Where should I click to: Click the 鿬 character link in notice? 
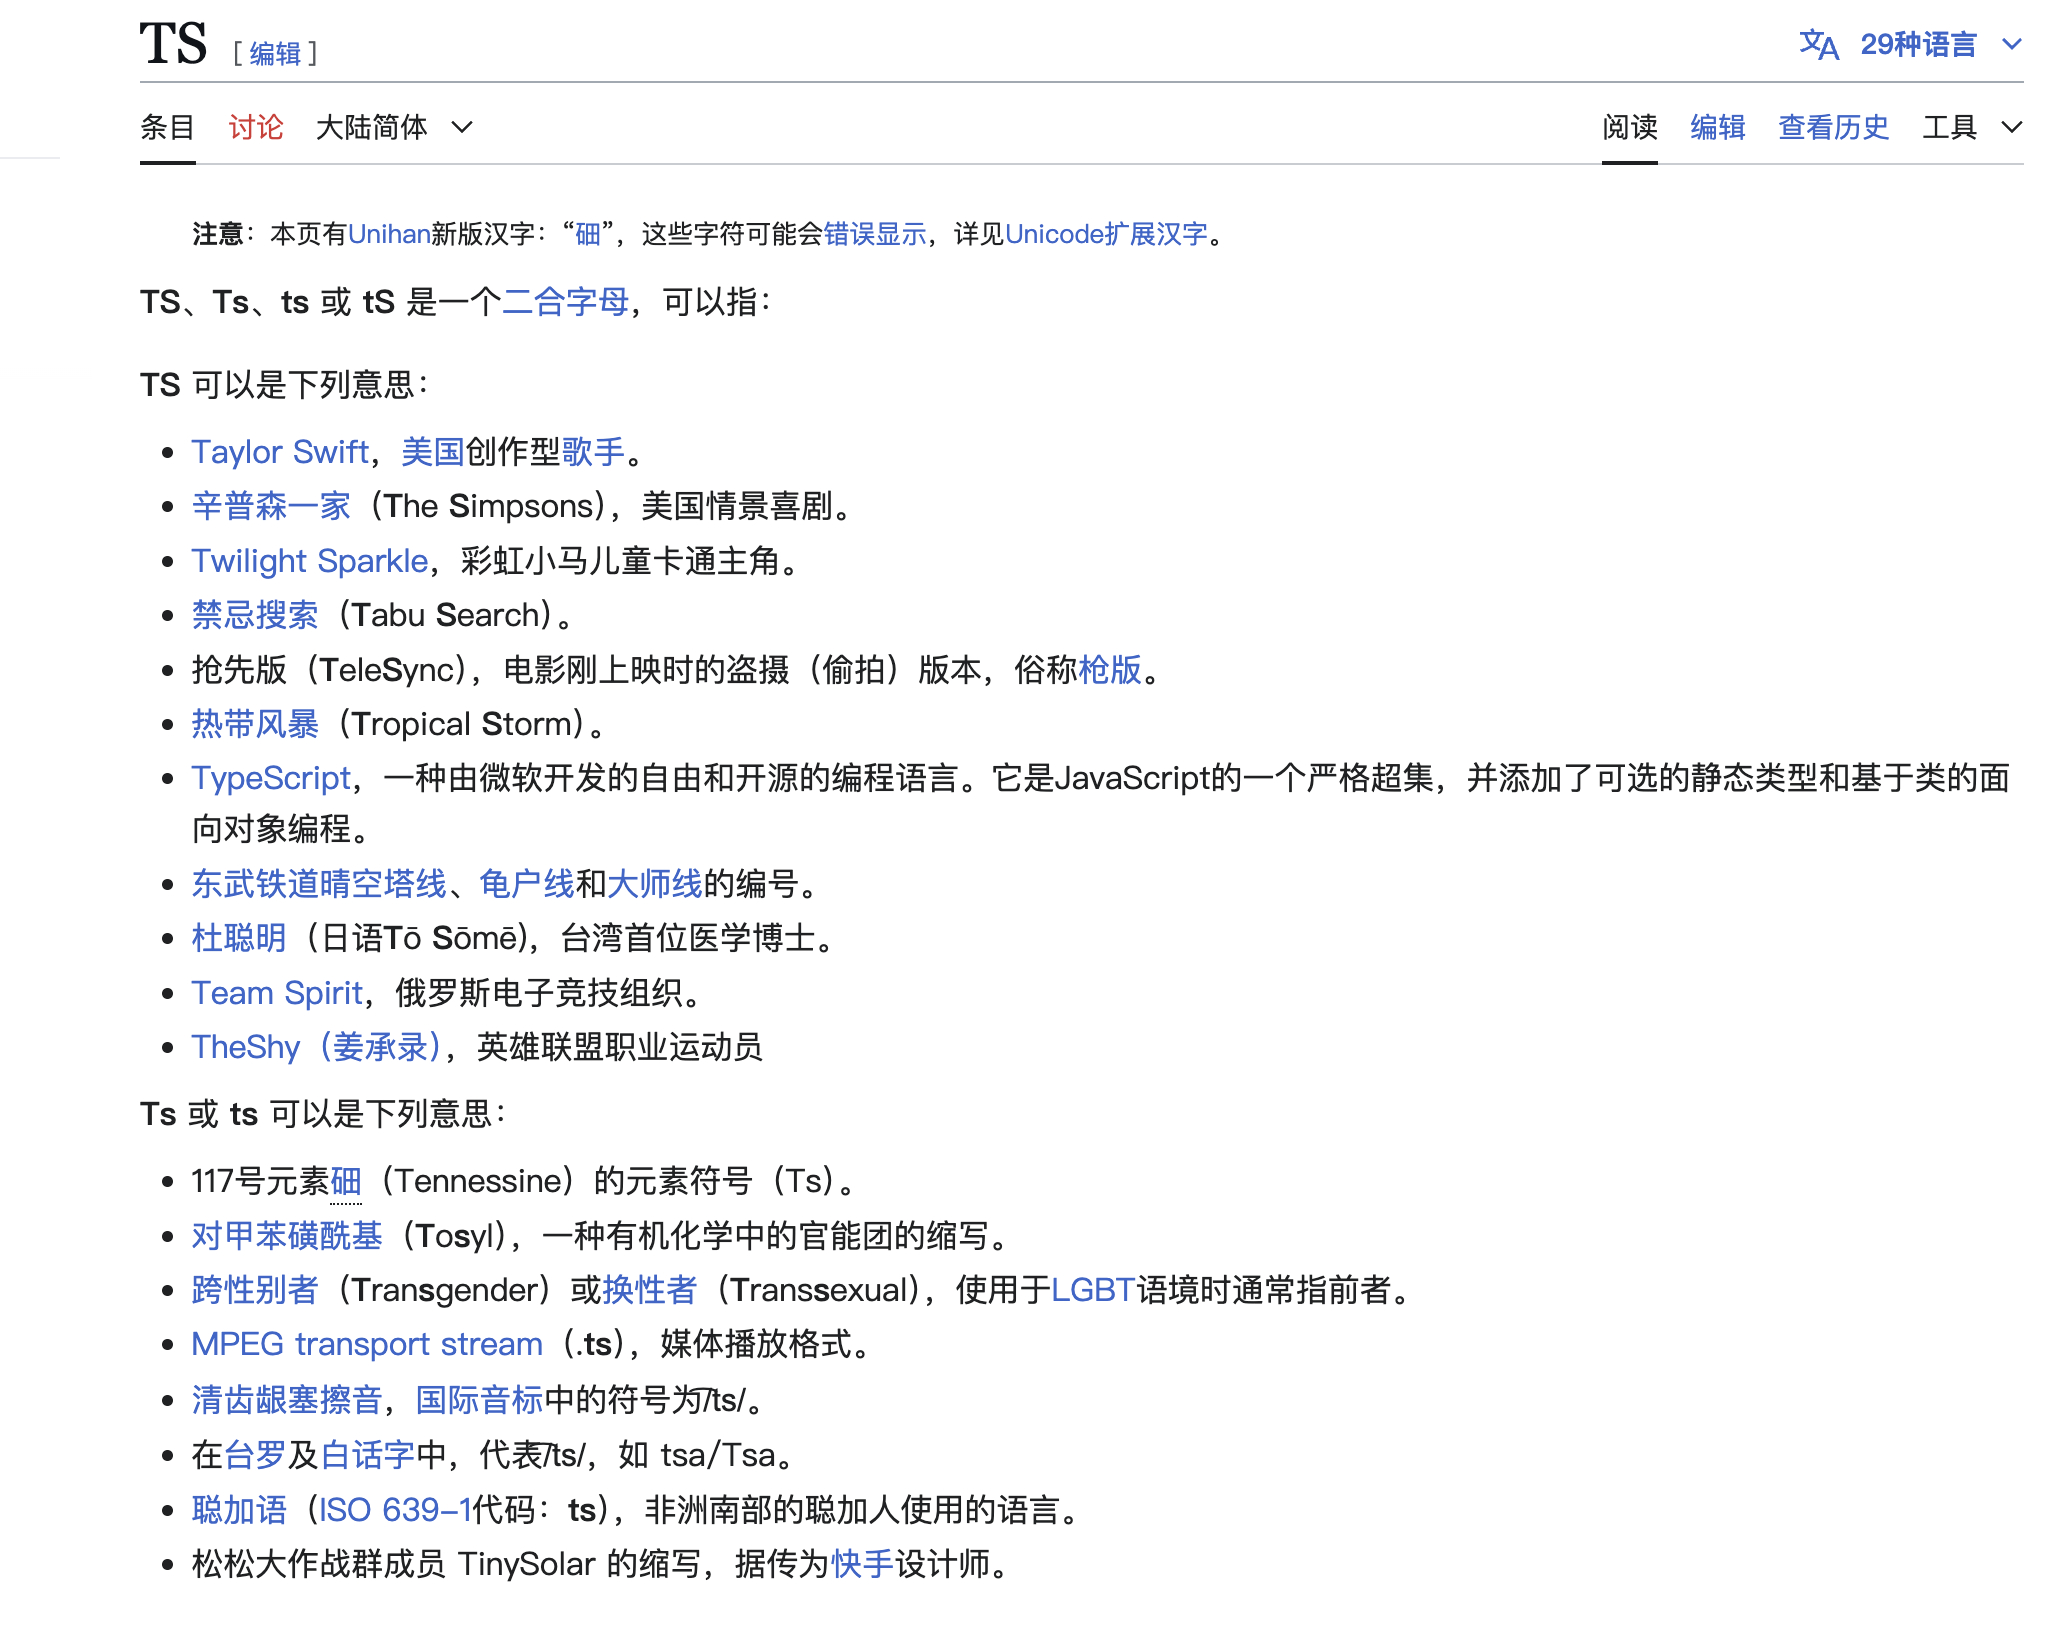tap(588, 234)
